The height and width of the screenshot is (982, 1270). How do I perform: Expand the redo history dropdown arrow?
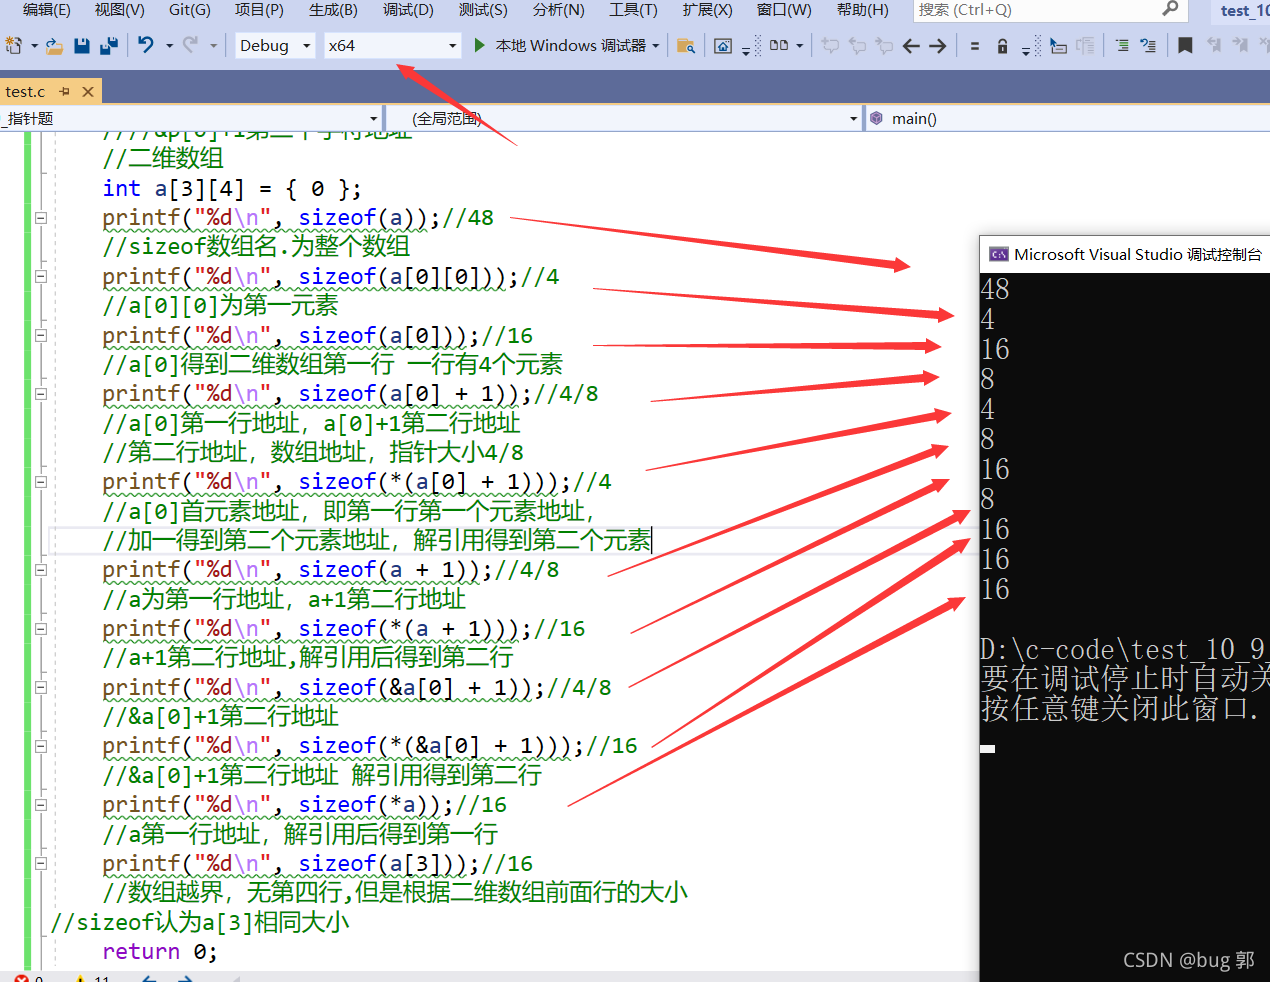(x=213, y=46)
